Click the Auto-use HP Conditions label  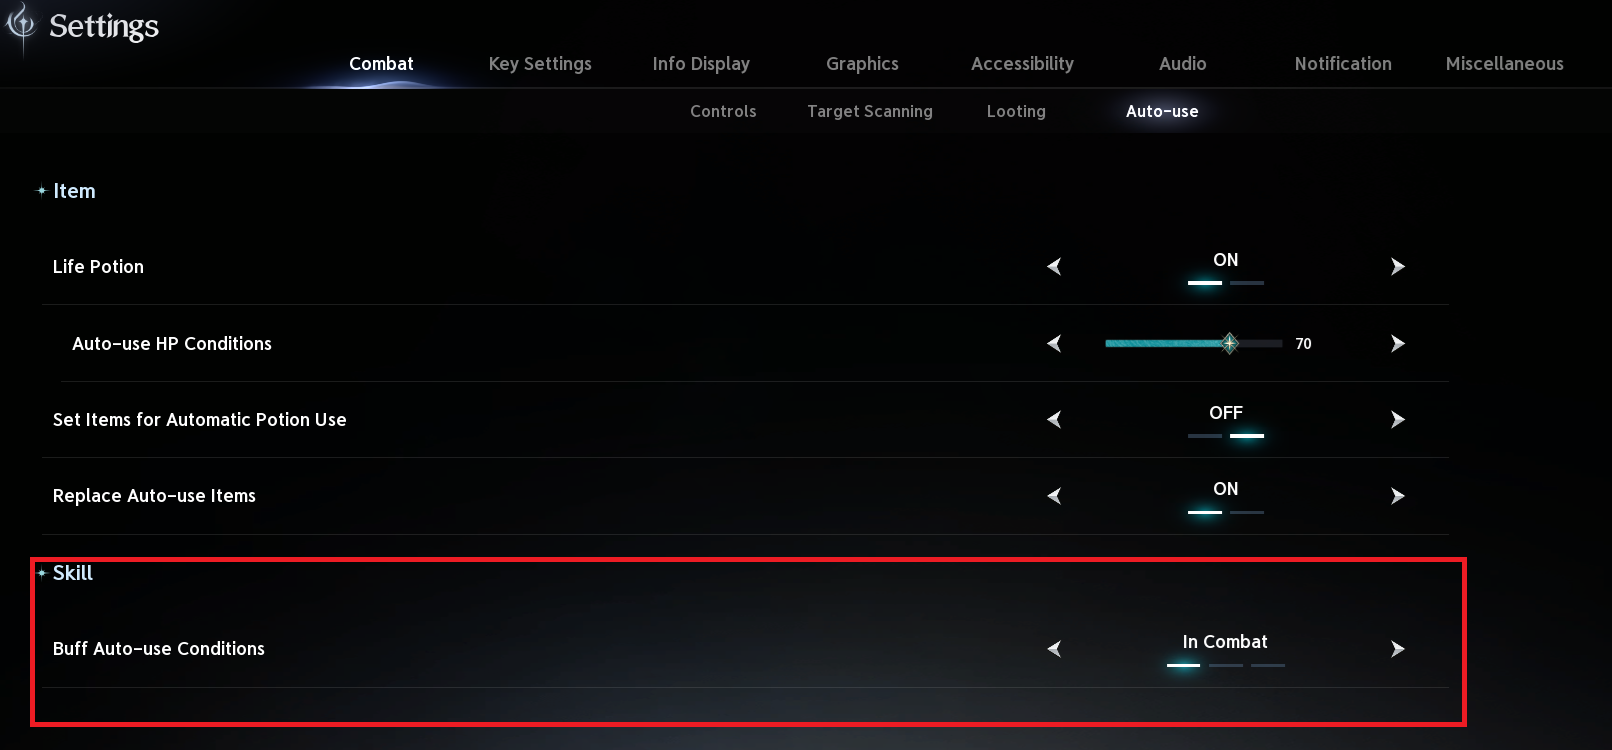[172, 344]
